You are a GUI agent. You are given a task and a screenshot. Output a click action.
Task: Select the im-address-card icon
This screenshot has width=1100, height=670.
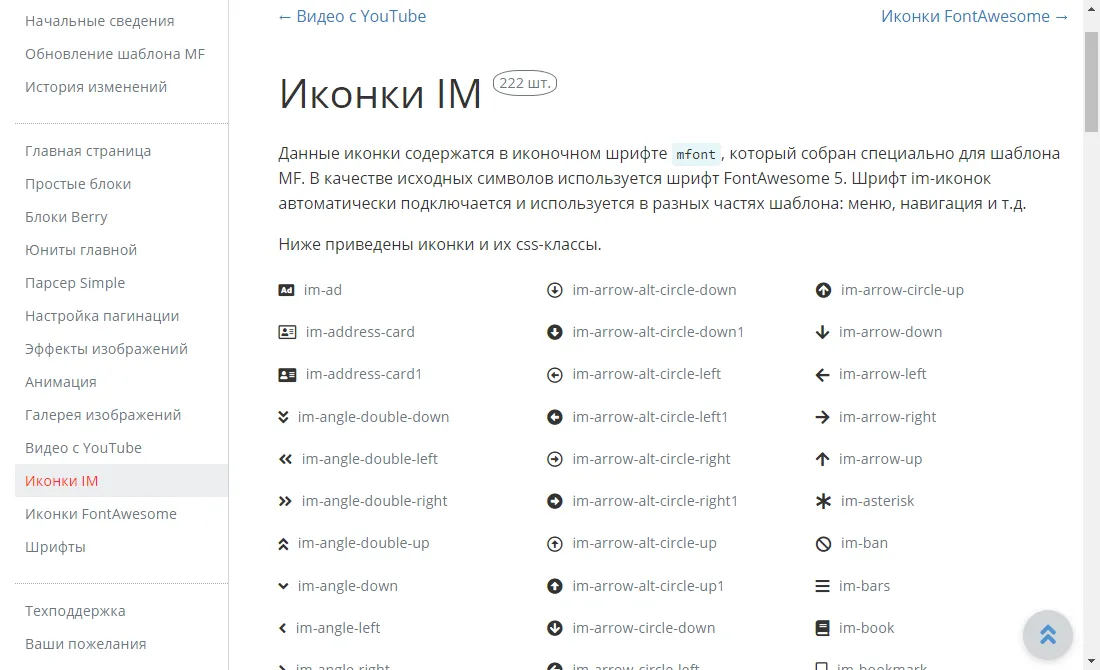point(285,331)
